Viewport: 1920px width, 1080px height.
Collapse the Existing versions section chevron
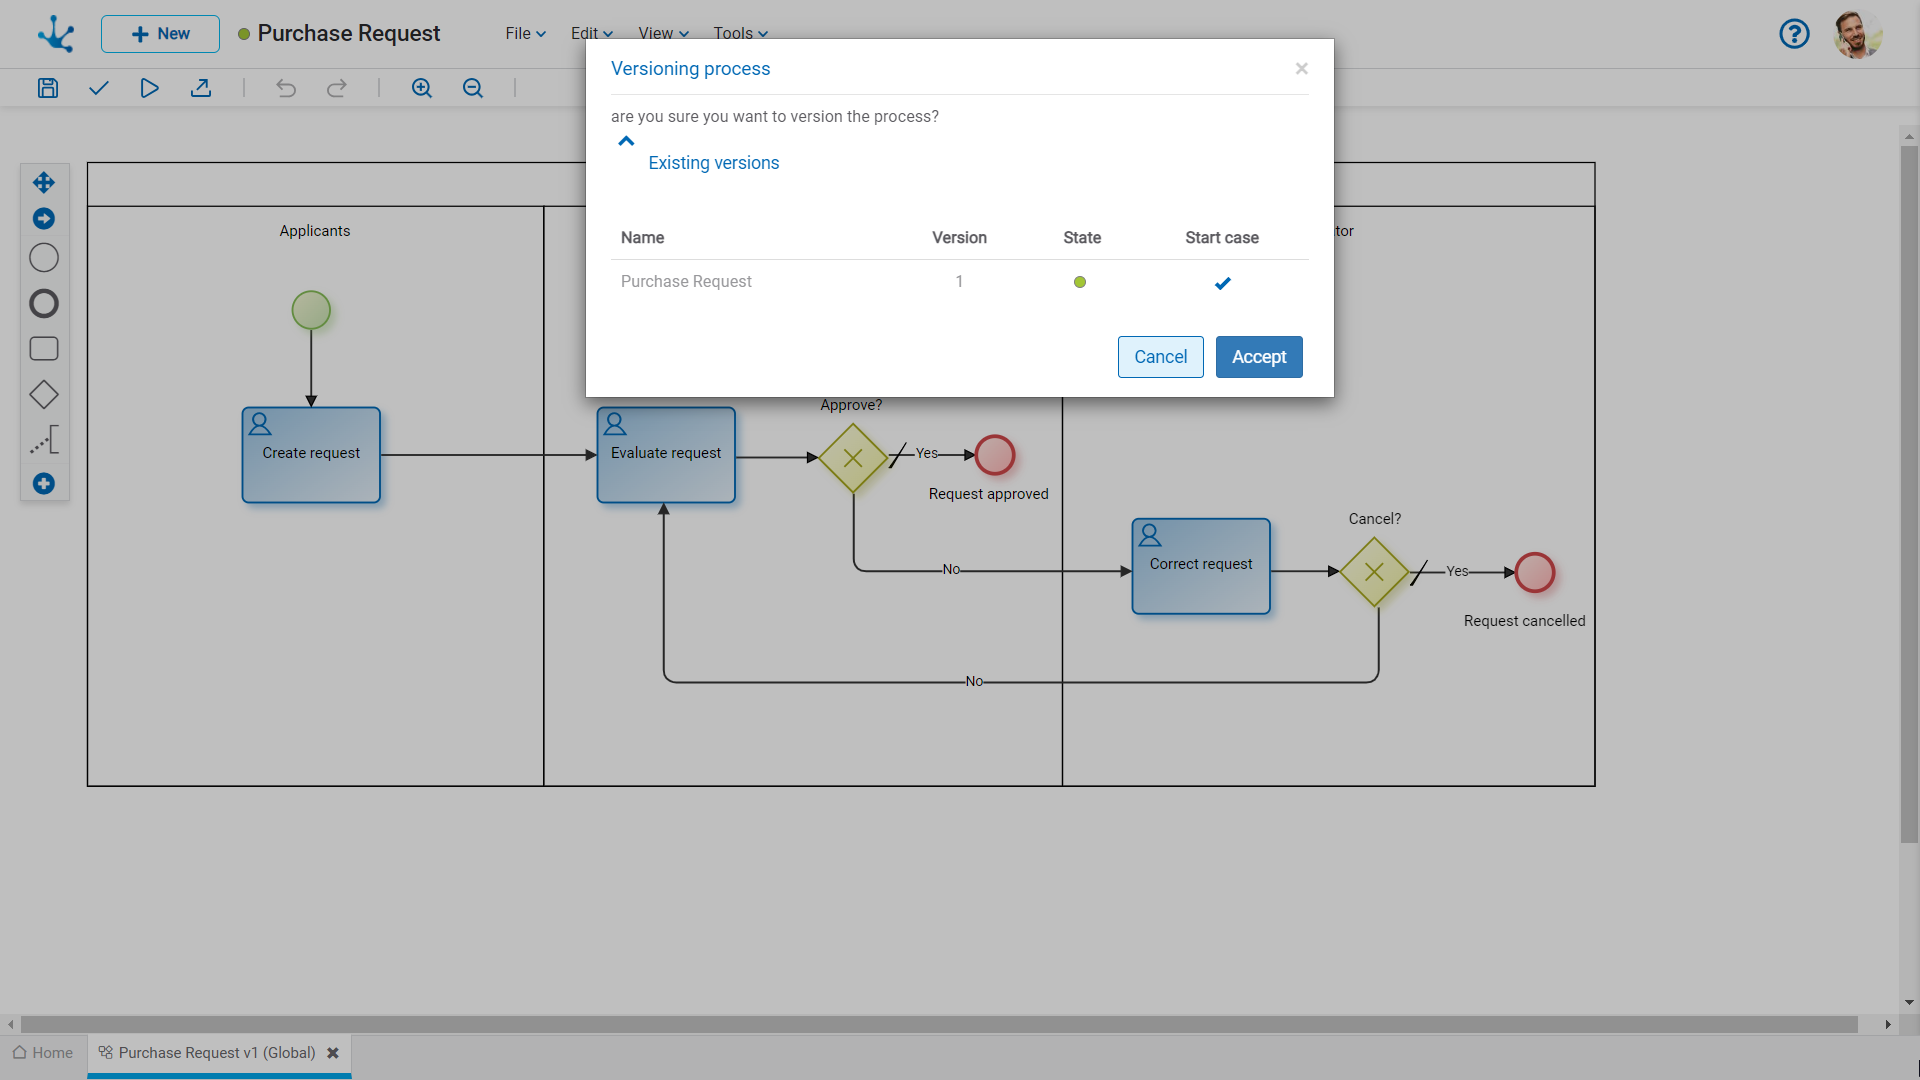[x=626, y=142]
